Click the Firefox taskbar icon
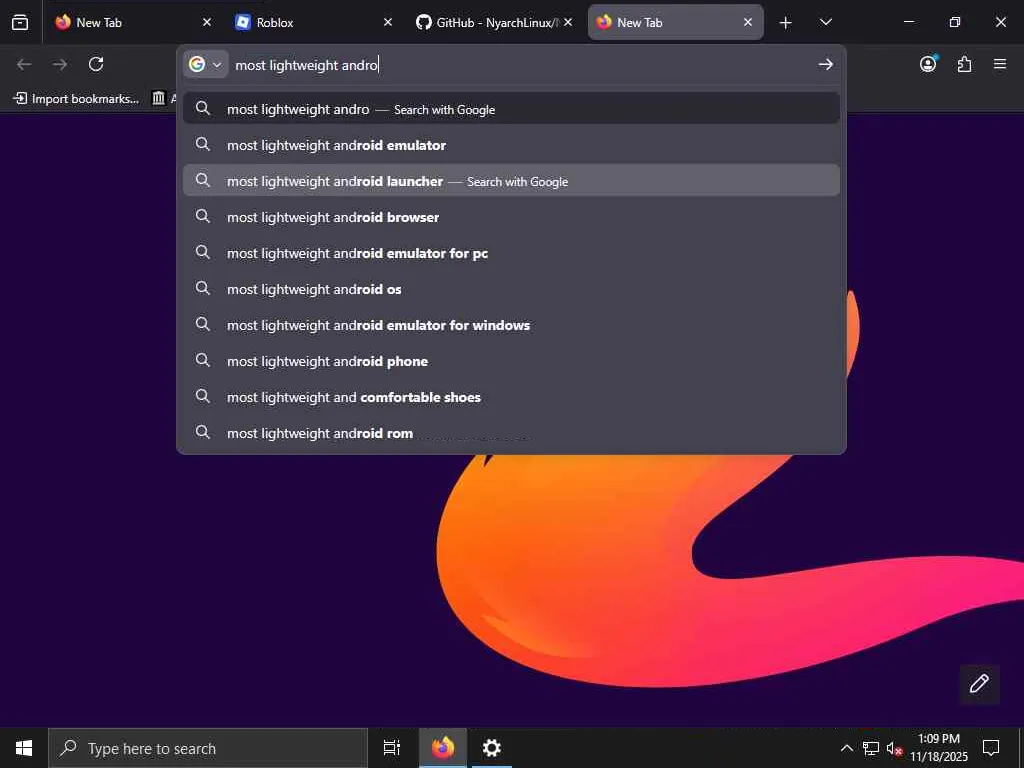This screenshot has height=768, width=1024. coord(443,748)
